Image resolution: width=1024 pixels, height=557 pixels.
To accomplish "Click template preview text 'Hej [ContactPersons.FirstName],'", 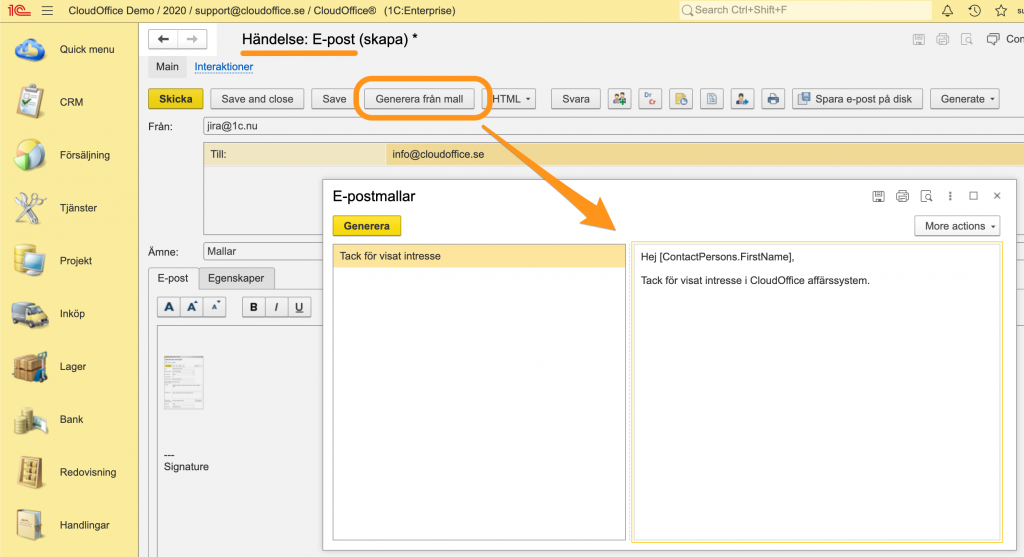I will tap(717, 257).
